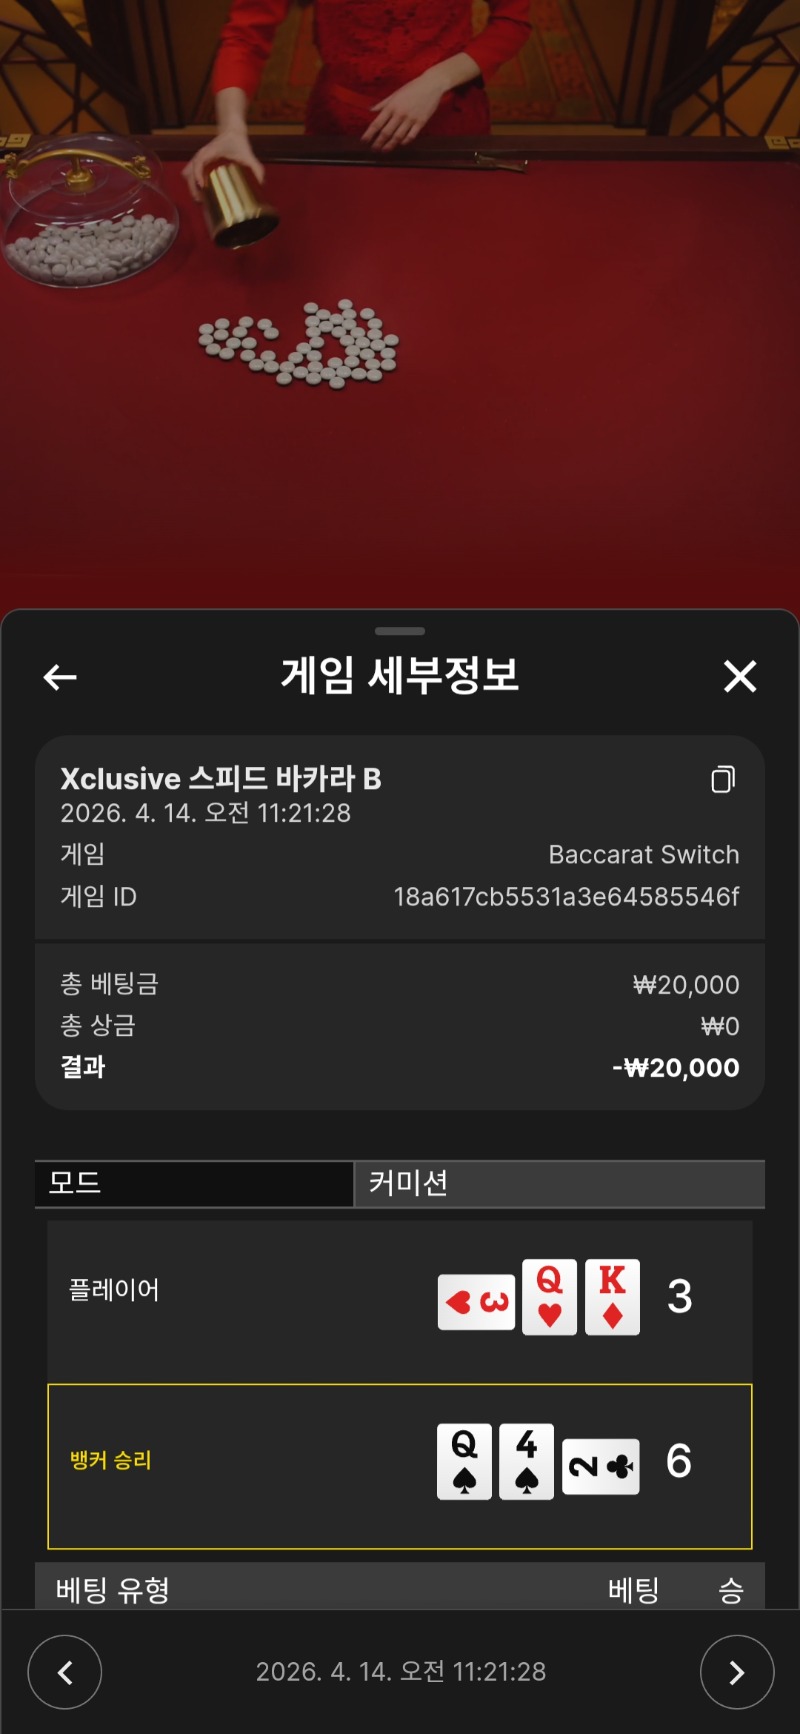Click the 베팅 유형 column header

pyautogui.click(x=113, y=1590)
